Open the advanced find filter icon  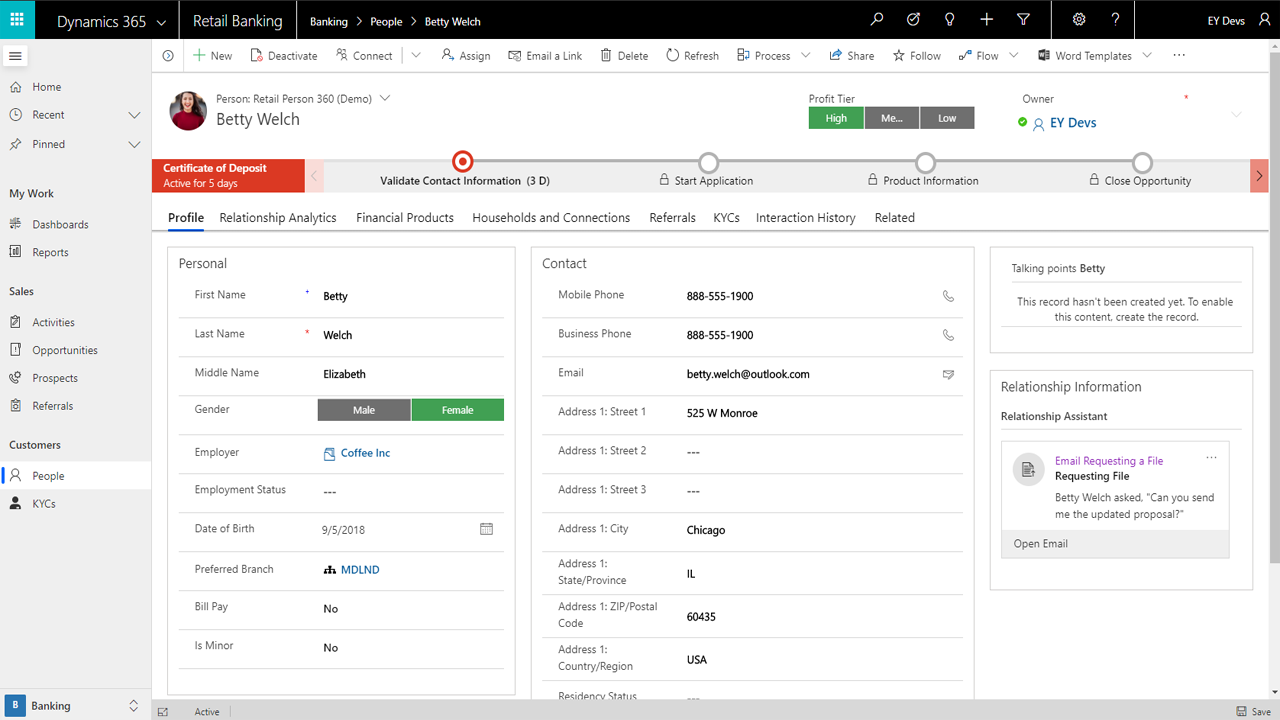1023,20
